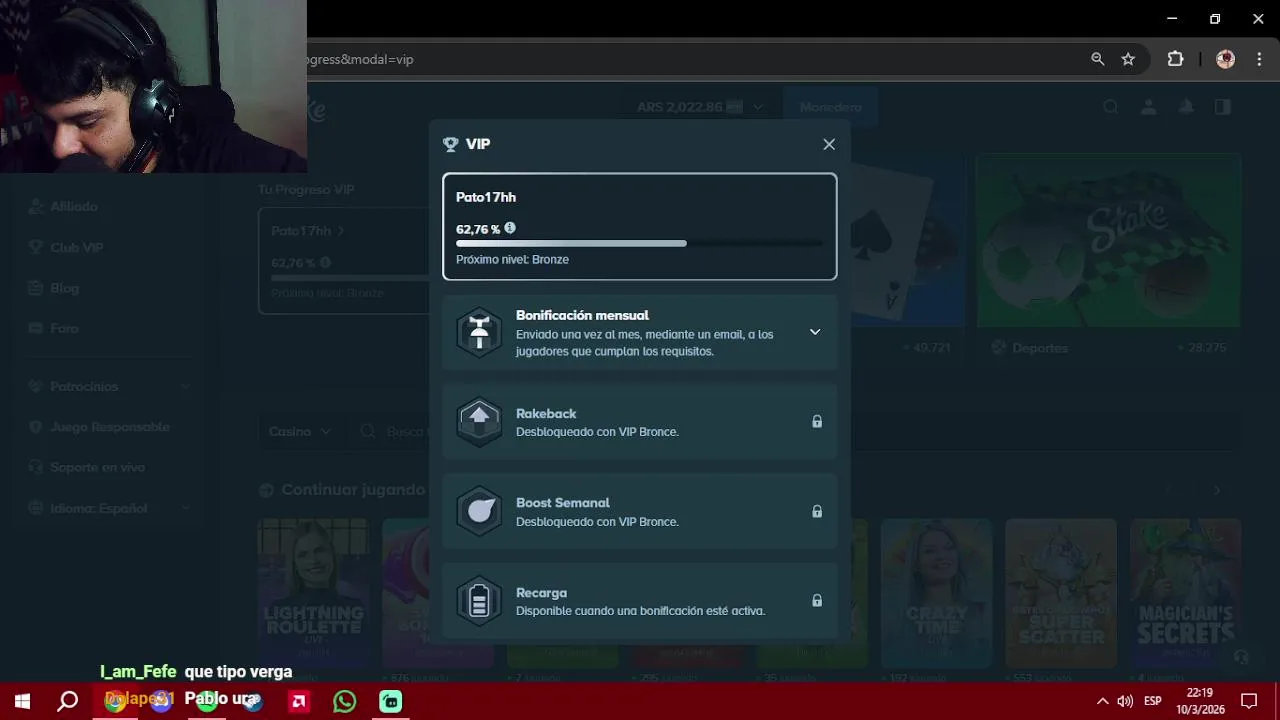
Task: Open Windows taskbar search
Action: 68,701
